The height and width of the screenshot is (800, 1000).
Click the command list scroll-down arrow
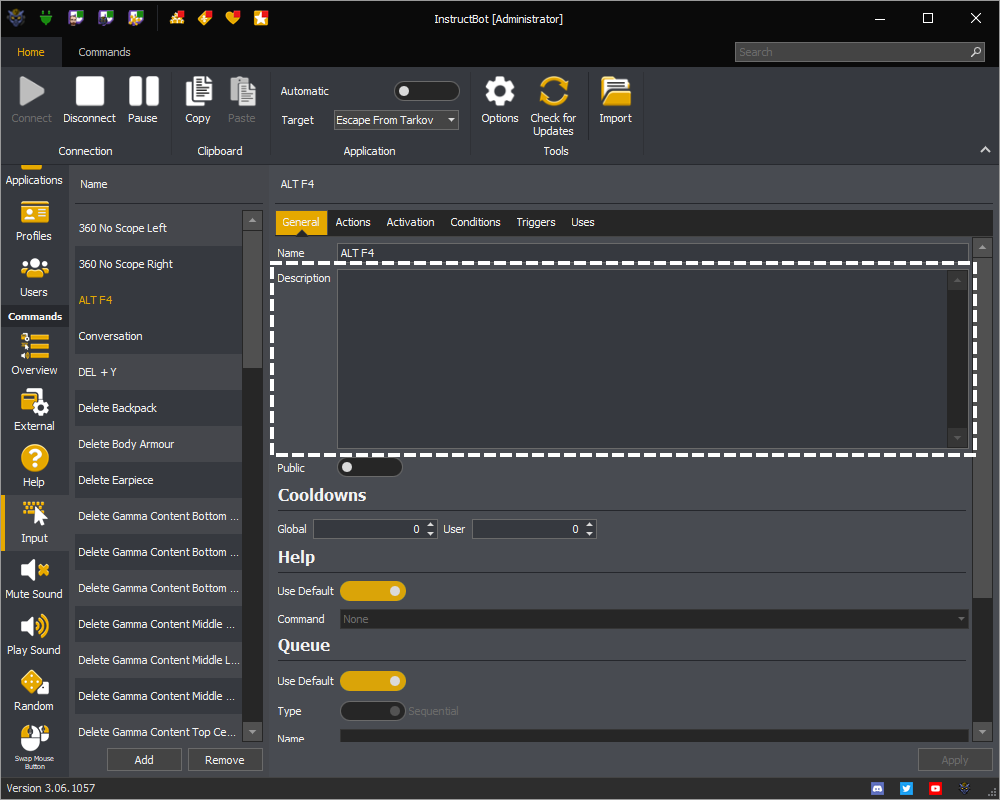253,732
